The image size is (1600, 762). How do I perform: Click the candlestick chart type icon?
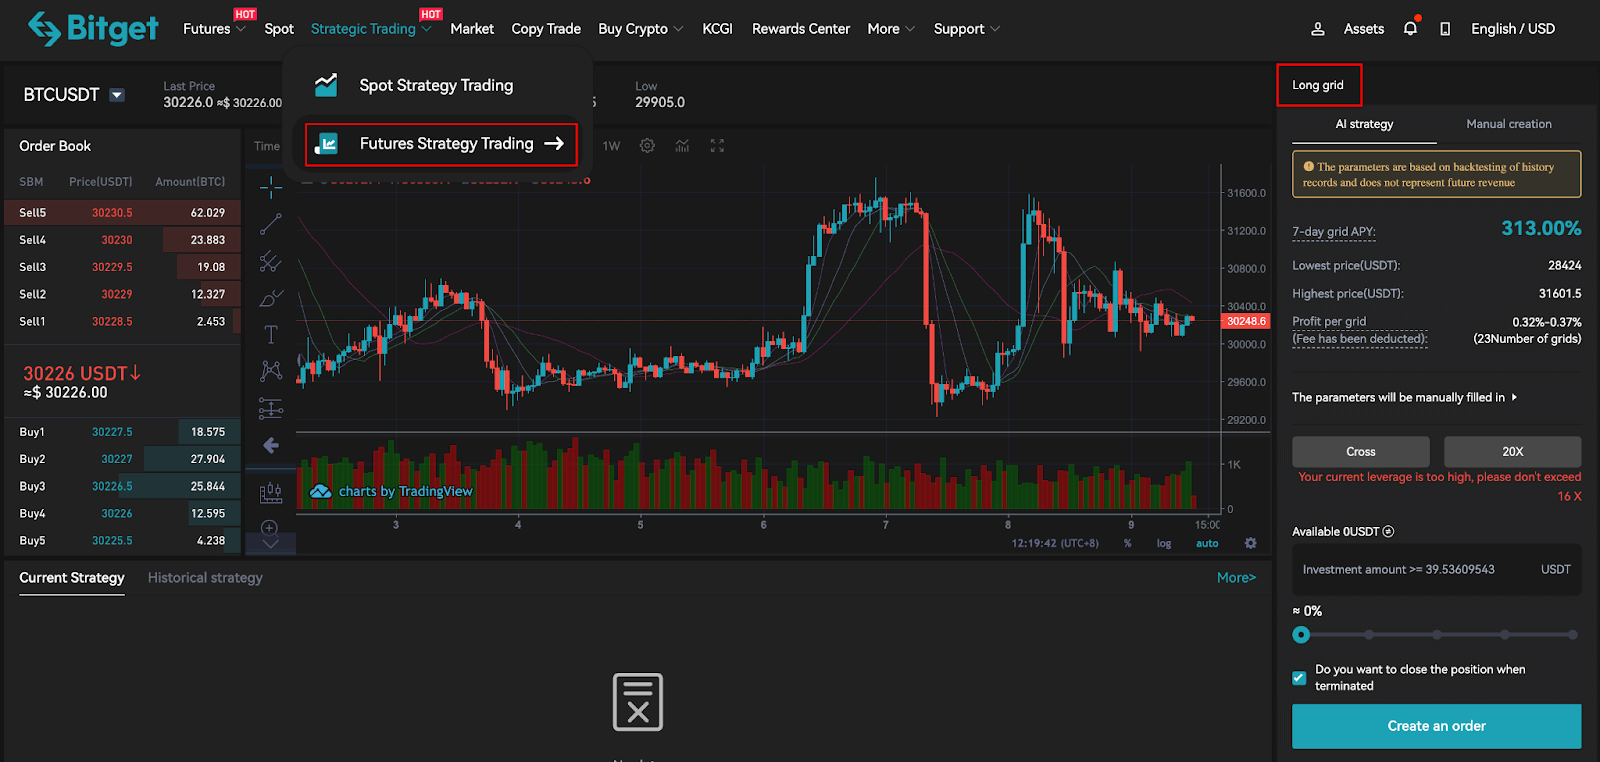271,492
